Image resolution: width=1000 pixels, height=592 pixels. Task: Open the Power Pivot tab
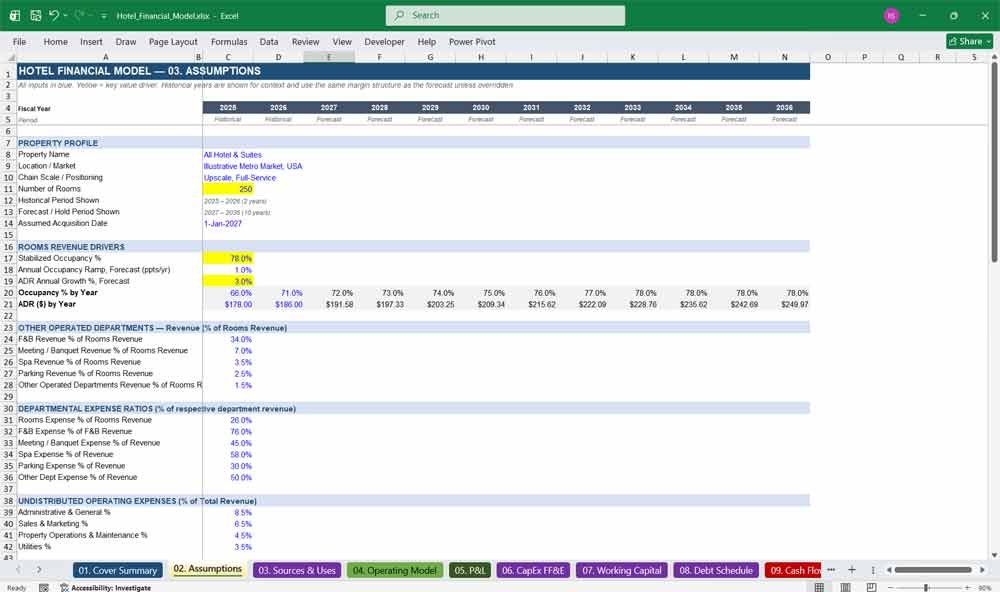(x=472, y=41)
